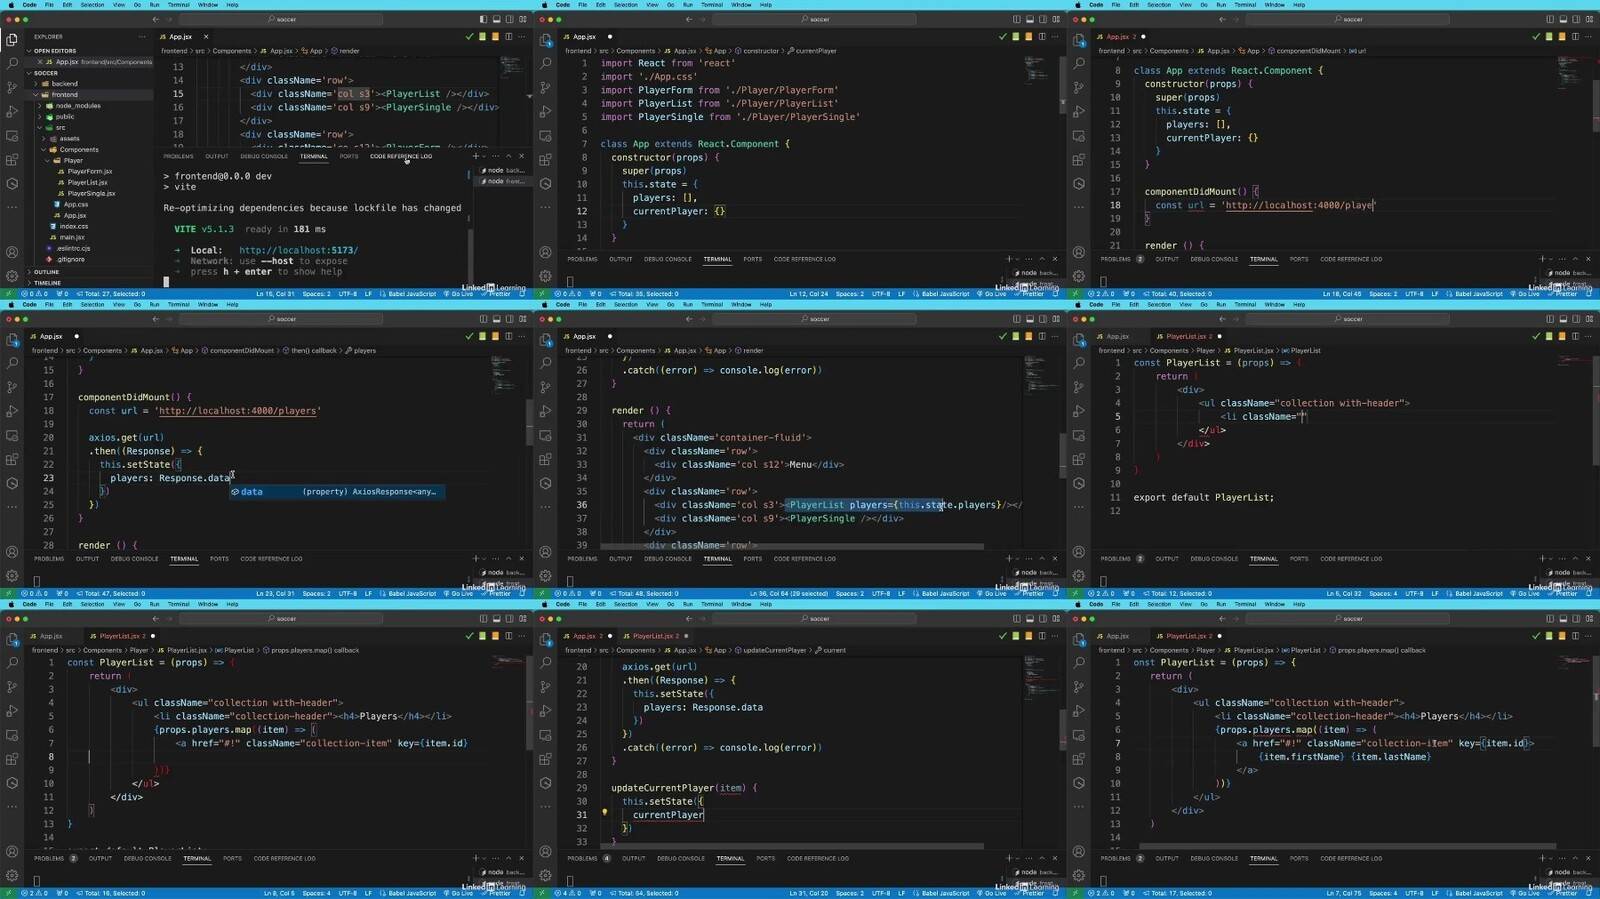This screenshot has height=899, width=1600.
Task: Expand the OUTLINE section in Explorer
Action: (x=46, y=272)
